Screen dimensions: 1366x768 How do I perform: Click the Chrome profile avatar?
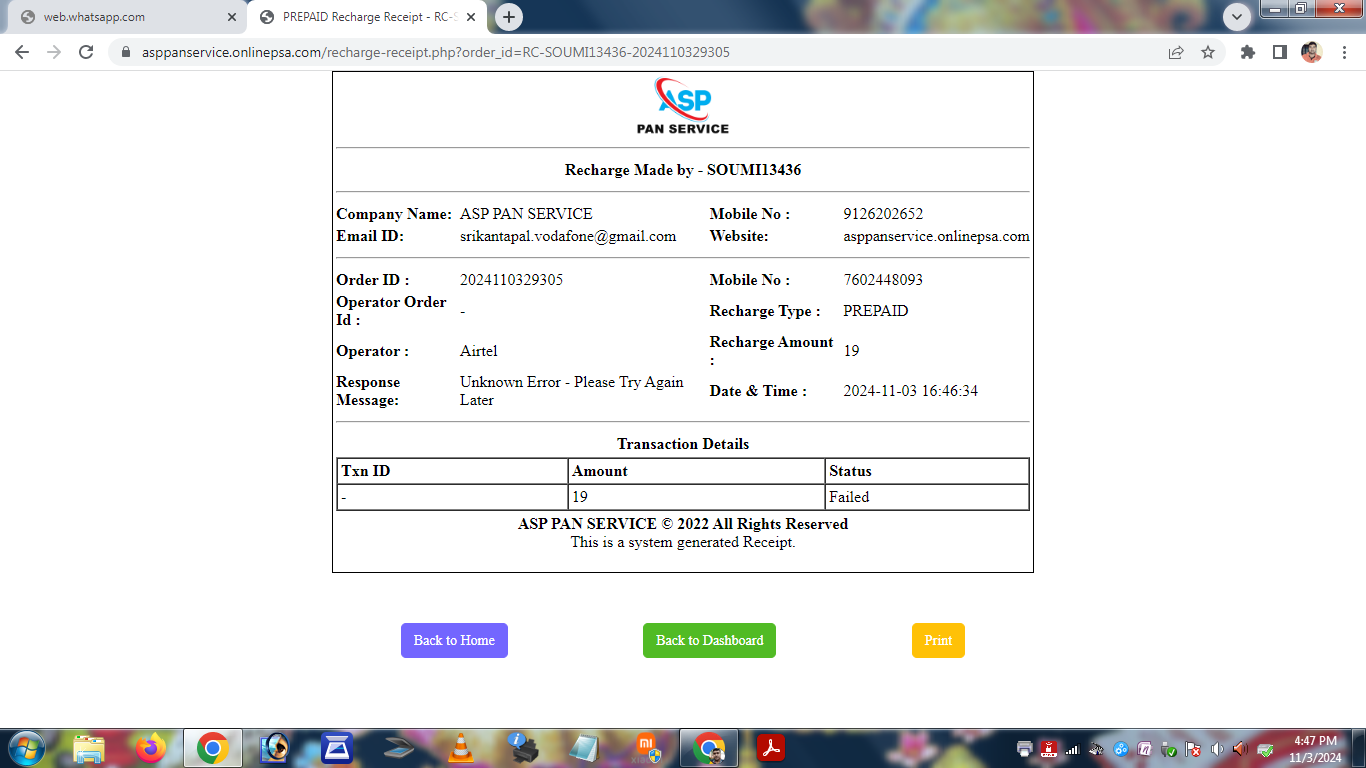pos(1311,52)
